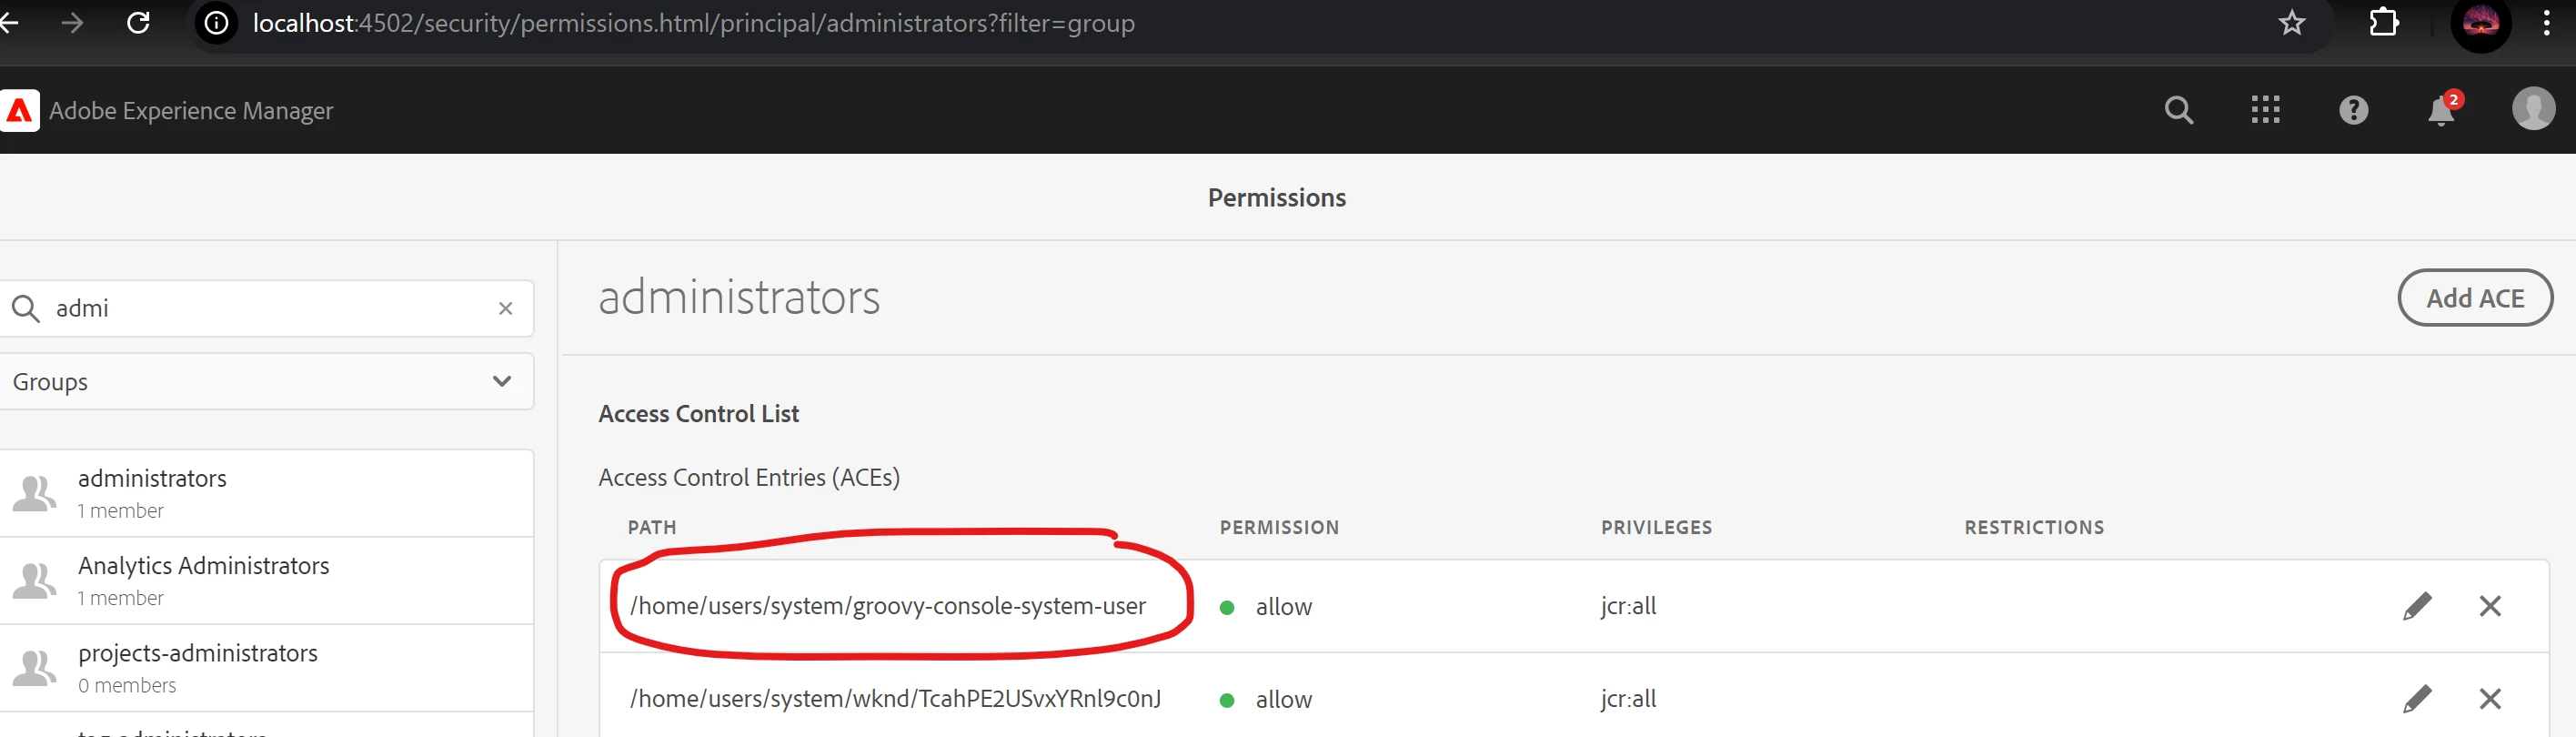The image size is (2576, 737).
Task: Click the PRIVILEGES column header
Action: [x=1656, y=528]
